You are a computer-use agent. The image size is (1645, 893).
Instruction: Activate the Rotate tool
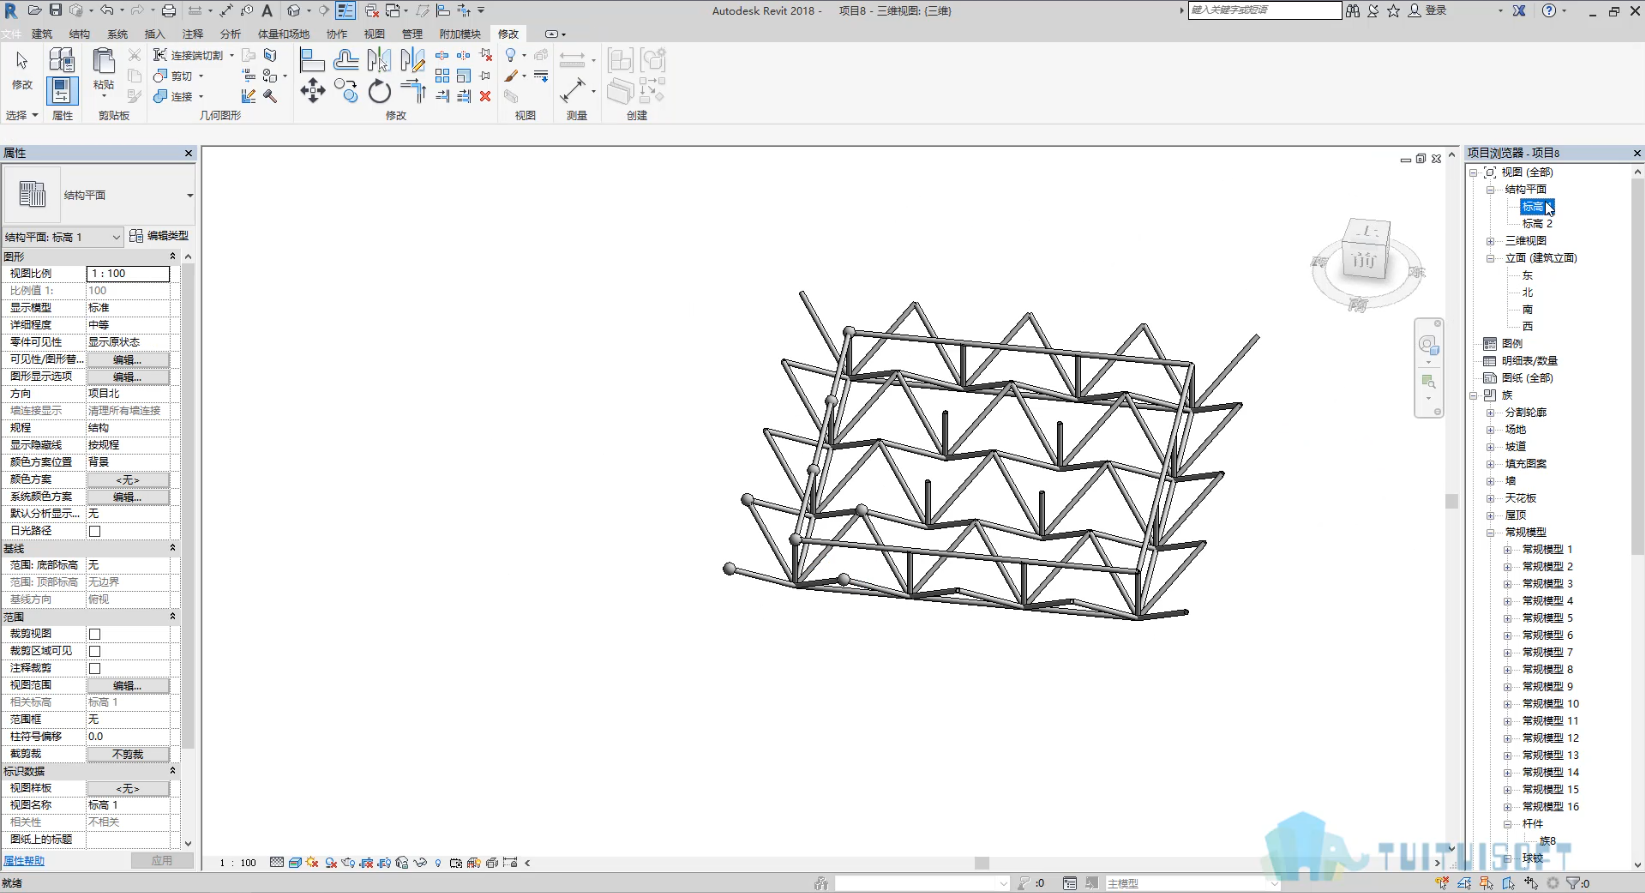[x=379, y=91]
